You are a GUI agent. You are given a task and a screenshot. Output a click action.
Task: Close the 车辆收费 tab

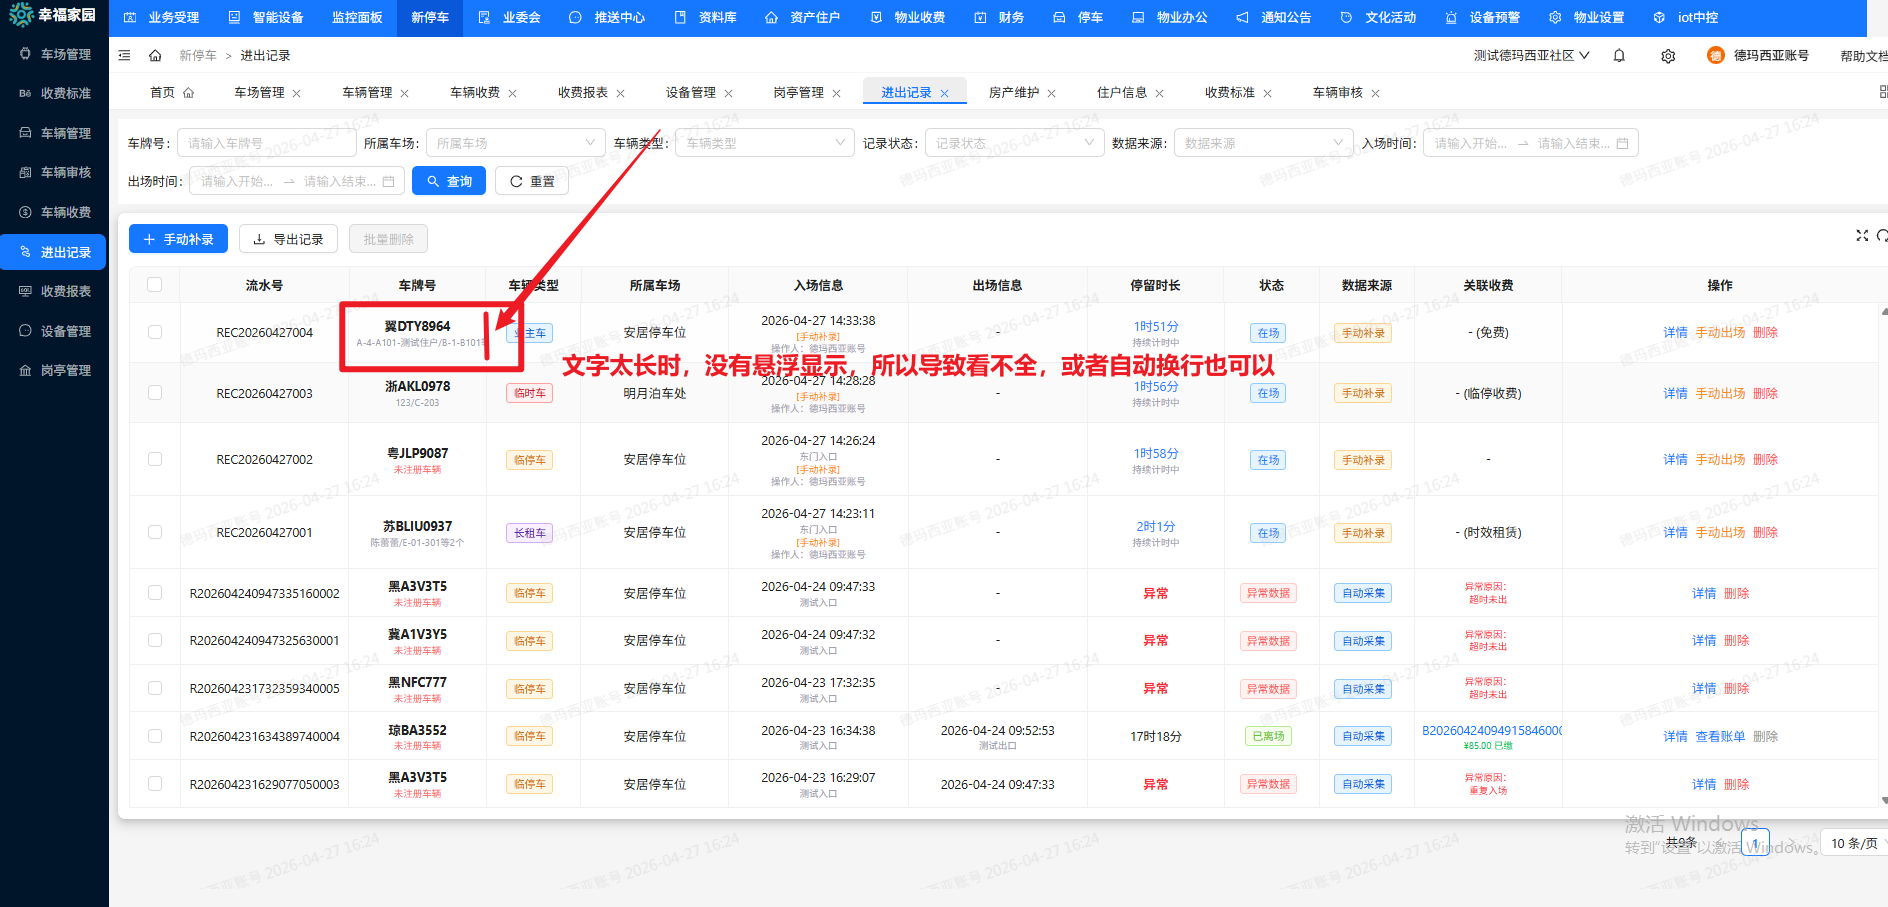pyautogui.click(x=513, y=94)
